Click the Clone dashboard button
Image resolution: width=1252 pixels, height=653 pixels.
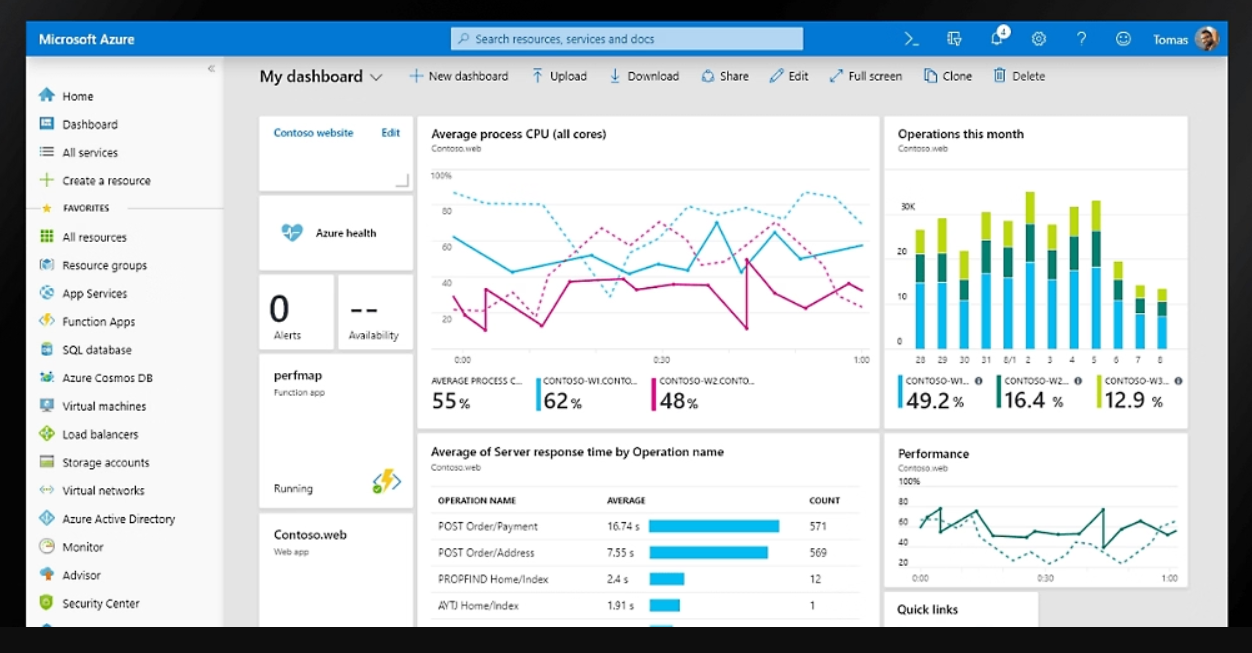947,76
